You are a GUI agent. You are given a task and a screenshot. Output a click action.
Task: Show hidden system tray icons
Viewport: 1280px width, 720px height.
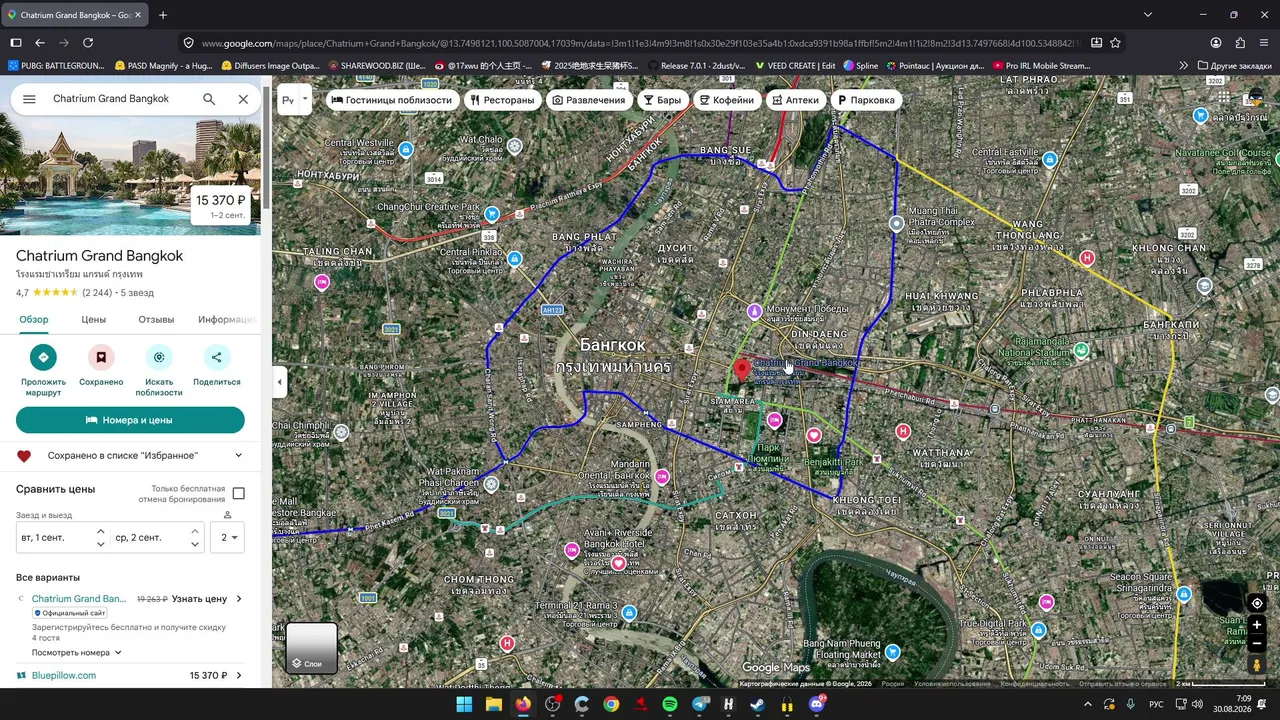pos(1087,704)
